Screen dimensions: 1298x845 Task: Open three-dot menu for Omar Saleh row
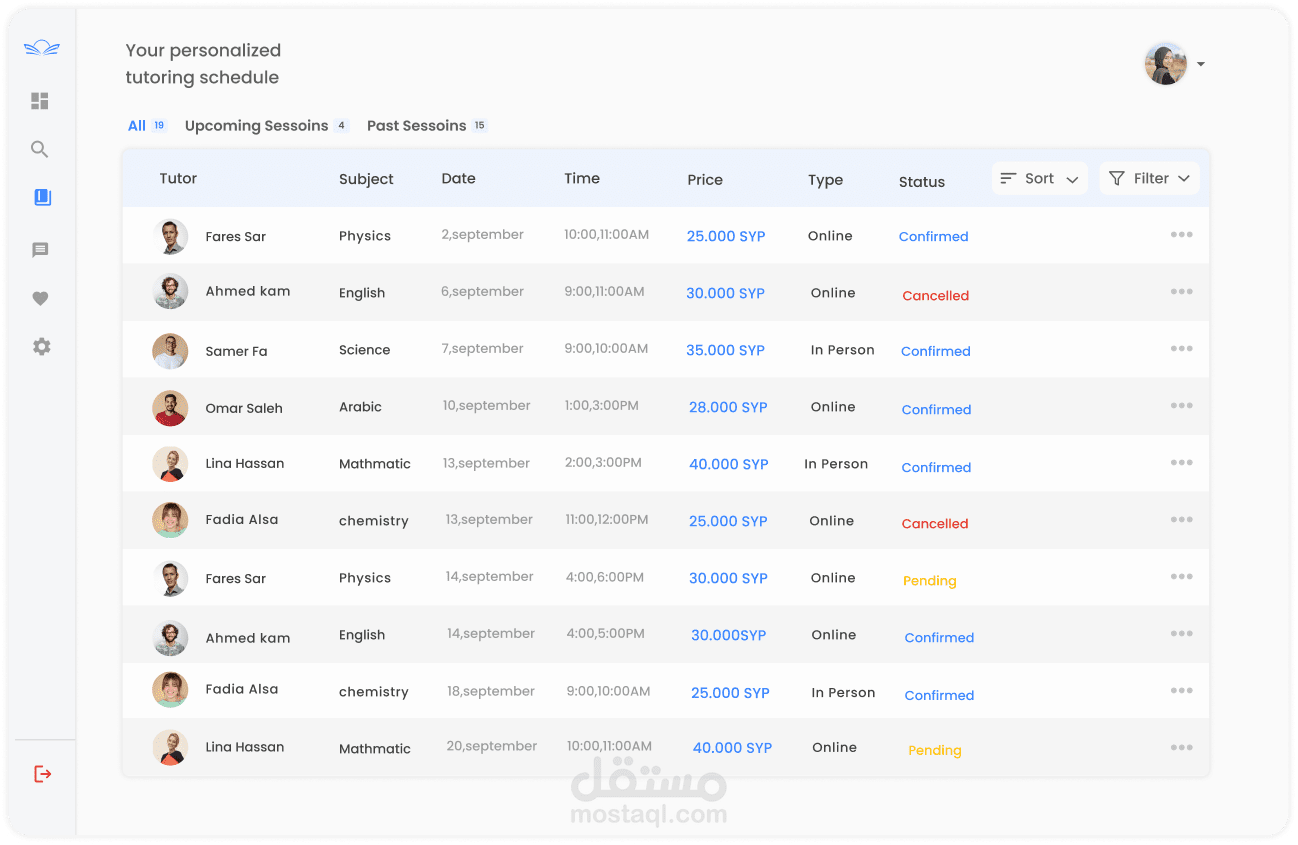1181,406
